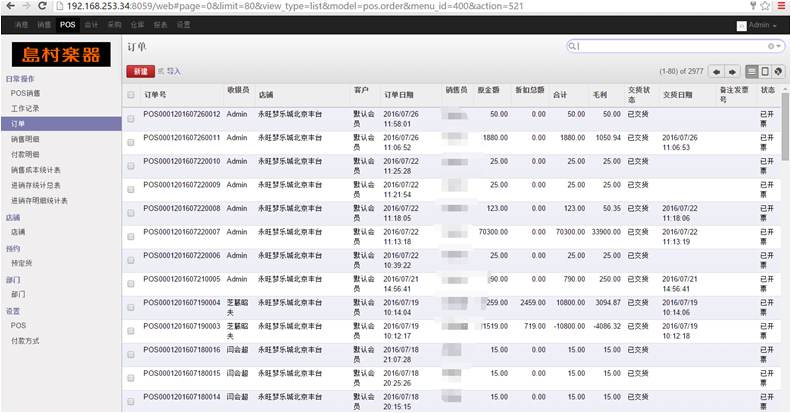Image resolution: width=791 pixels, height=413 pixels.
Task: Click the -4086.32 gross profit cell
Action: point(607,326)
